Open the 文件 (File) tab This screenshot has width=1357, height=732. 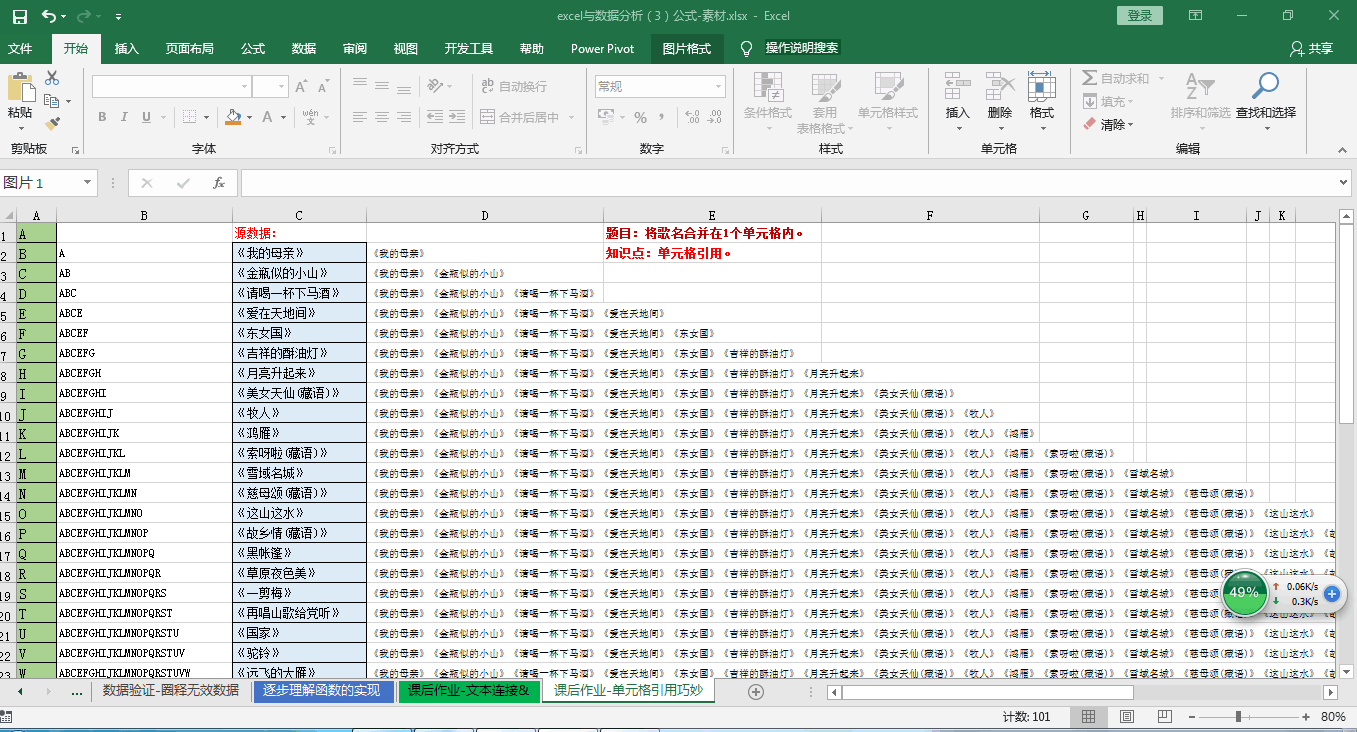[20, 48]
